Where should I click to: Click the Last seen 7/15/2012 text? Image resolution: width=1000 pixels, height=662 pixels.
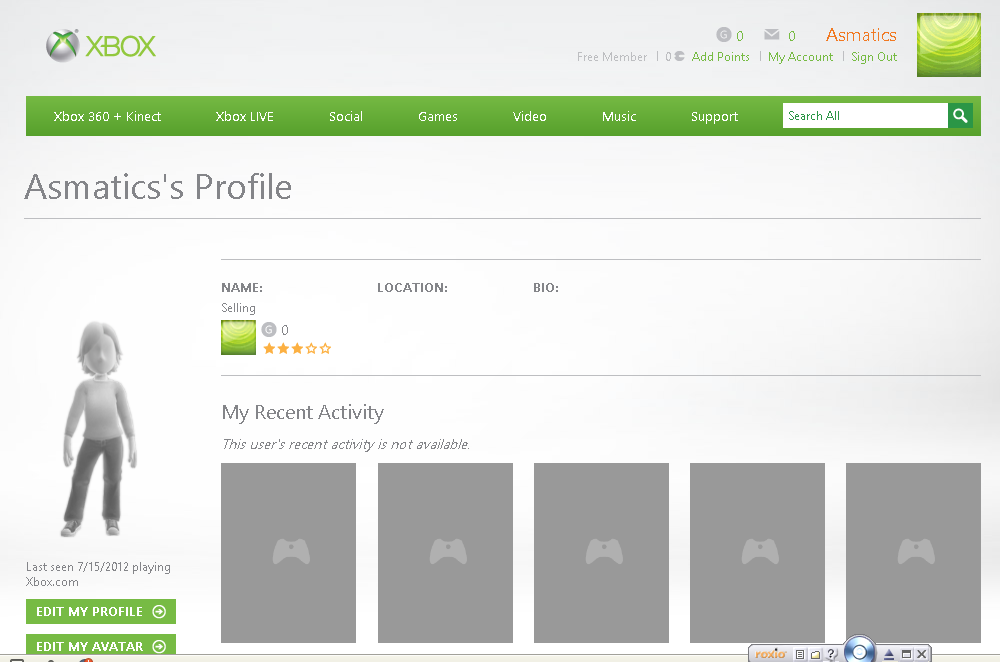click(98, 574)
